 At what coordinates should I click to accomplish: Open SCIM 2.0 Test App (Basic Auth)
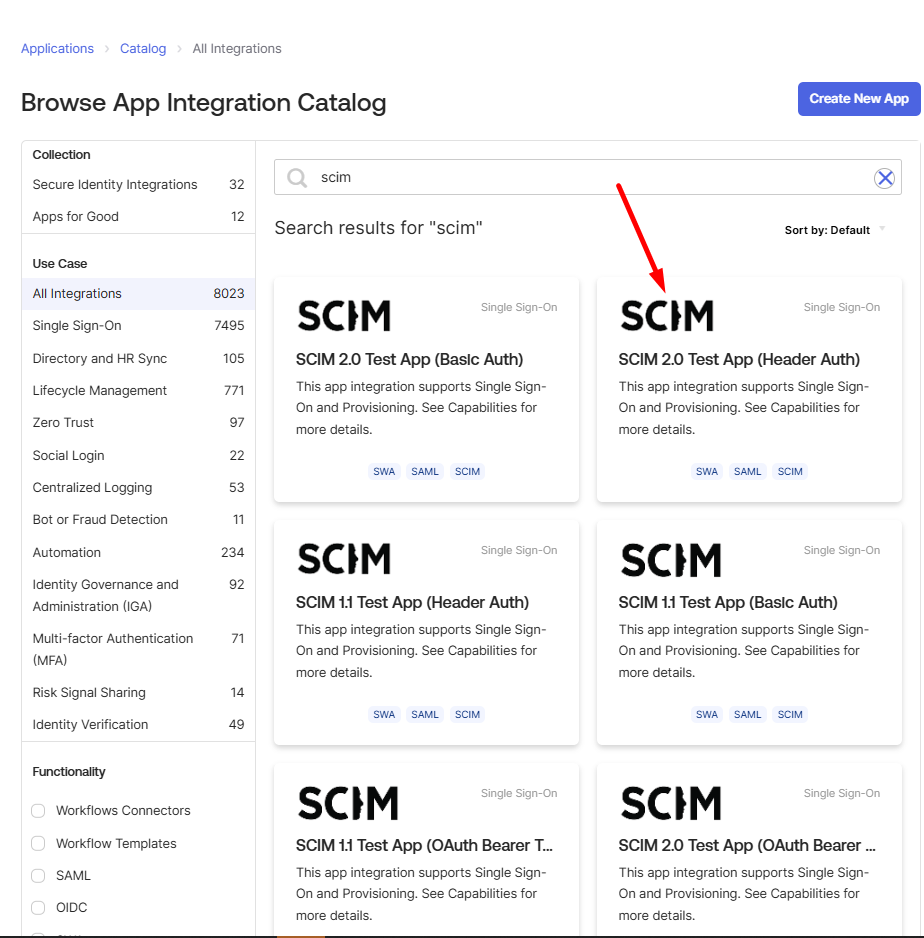click(409, 360)
